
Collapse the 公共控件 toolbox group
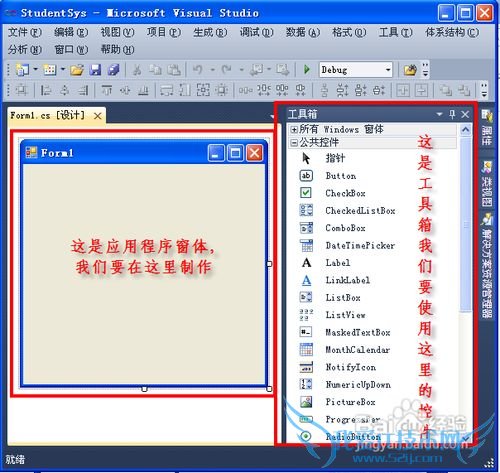click(294, 143)
